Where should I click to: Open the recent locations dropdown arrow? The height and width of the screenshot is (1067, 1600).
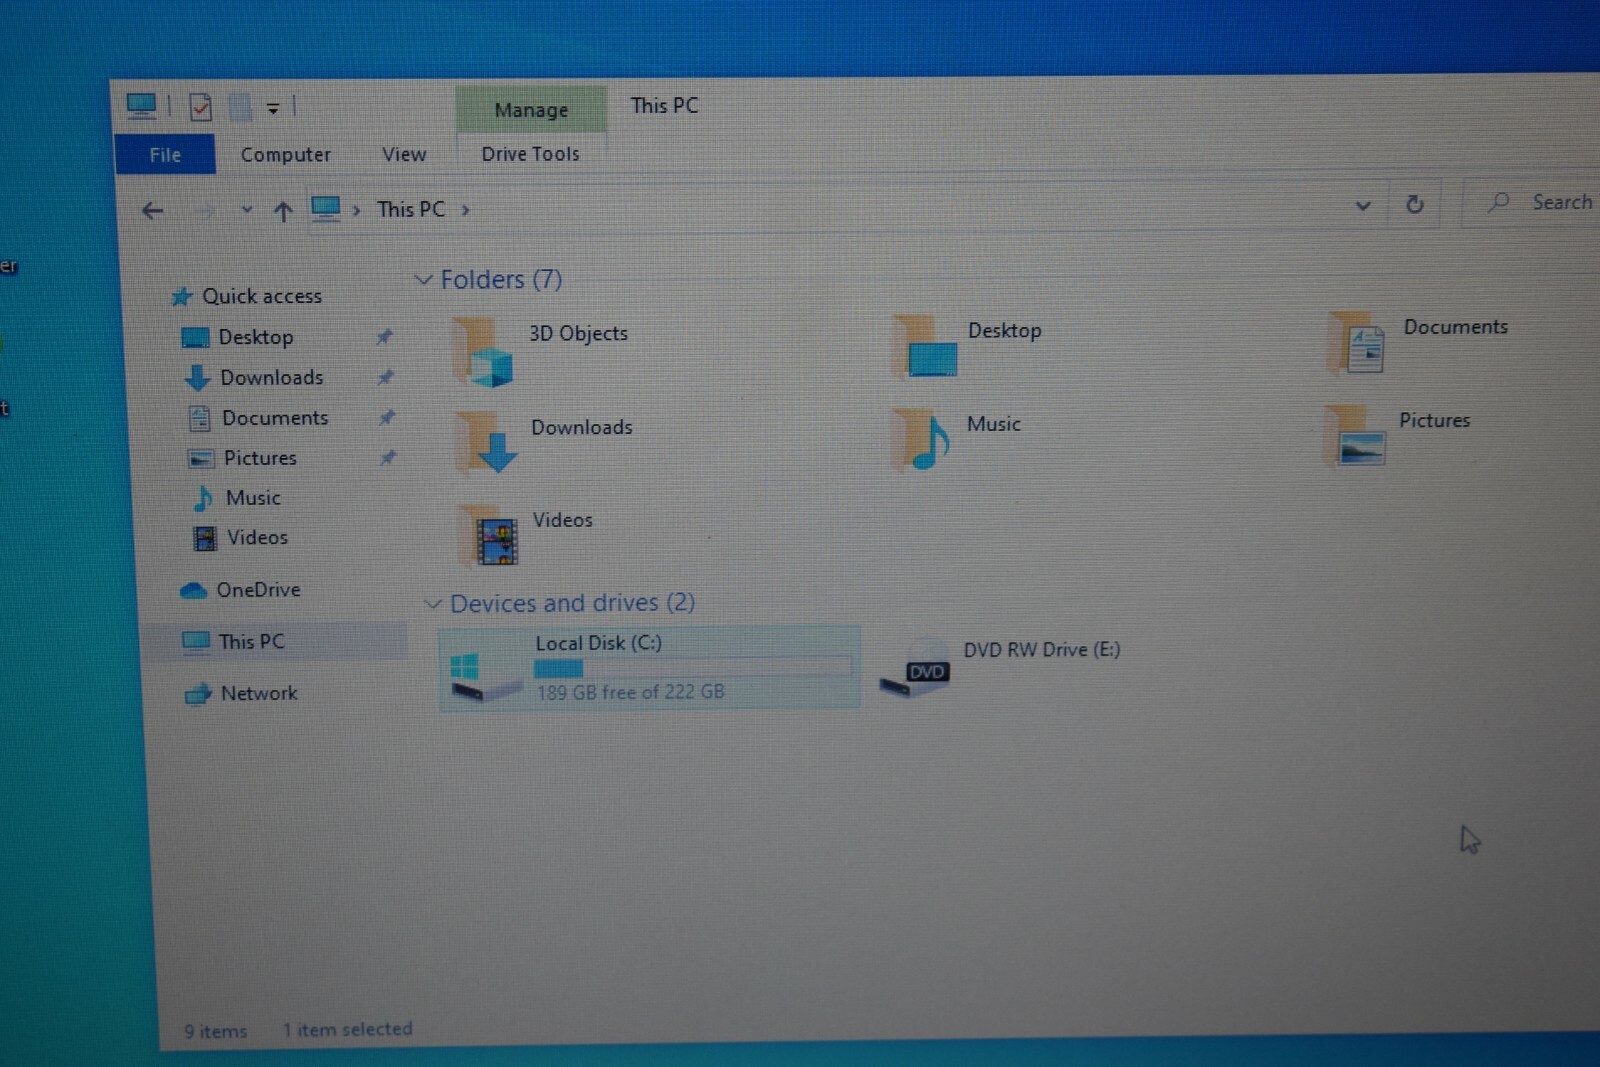(246, 210)
